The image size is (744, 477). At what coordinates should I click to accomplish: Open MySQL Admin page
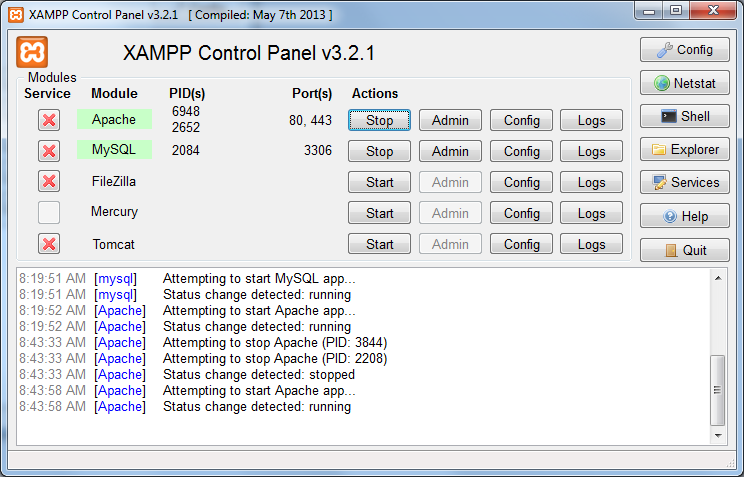(x=450, y=151)
